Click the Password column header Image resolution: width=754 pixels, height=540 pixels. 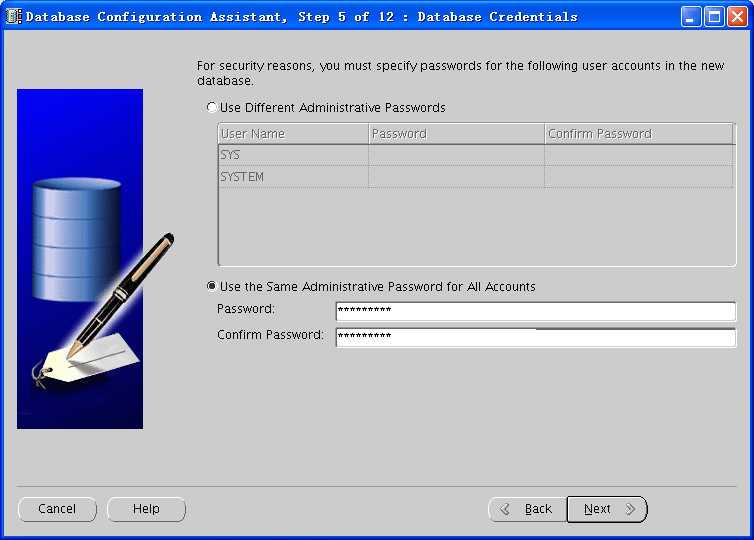456,134
